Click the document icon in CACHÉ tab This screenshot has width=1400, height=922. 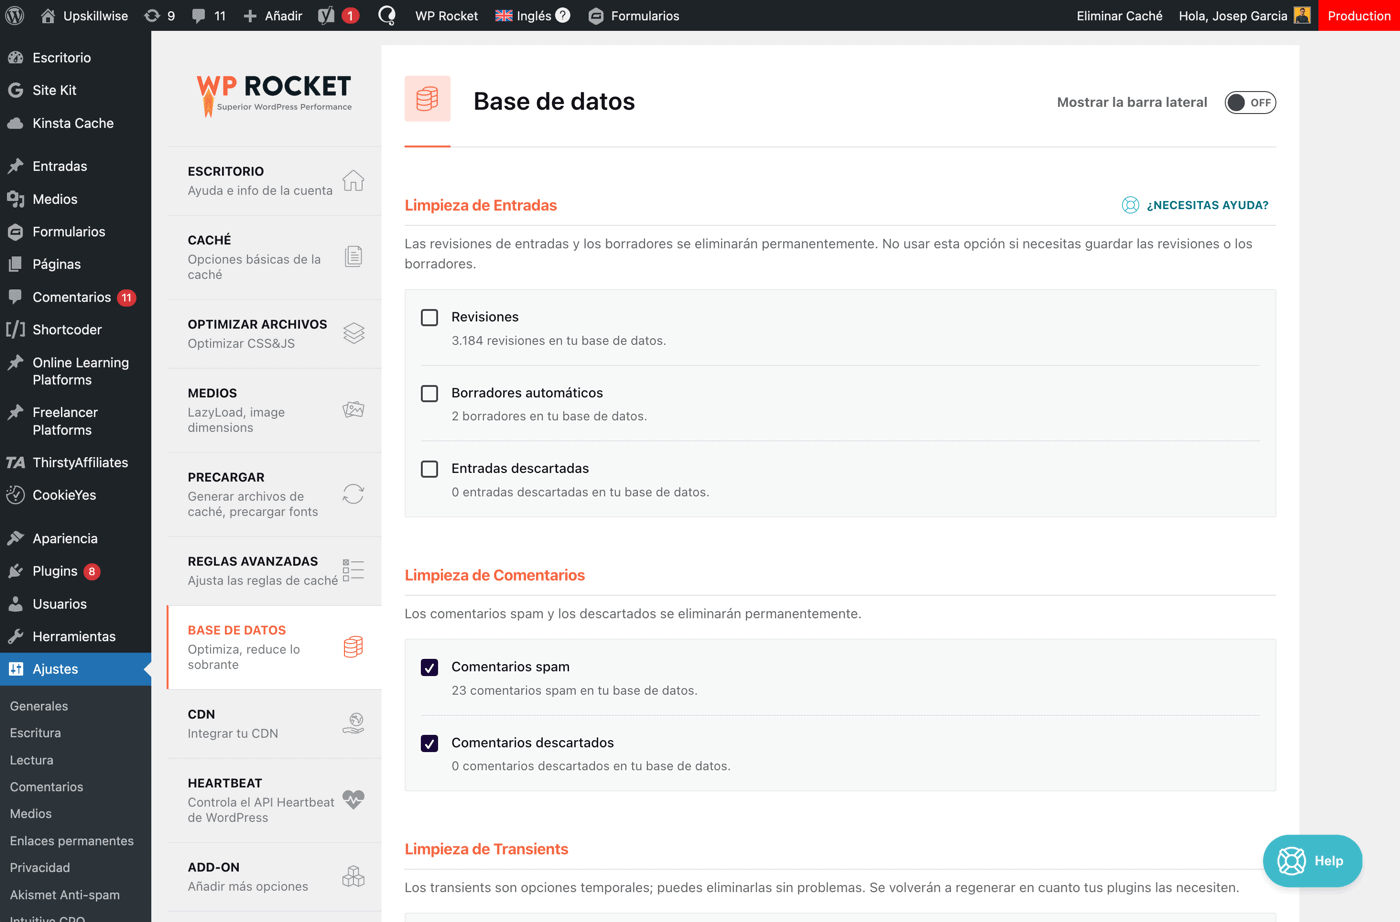353,257
